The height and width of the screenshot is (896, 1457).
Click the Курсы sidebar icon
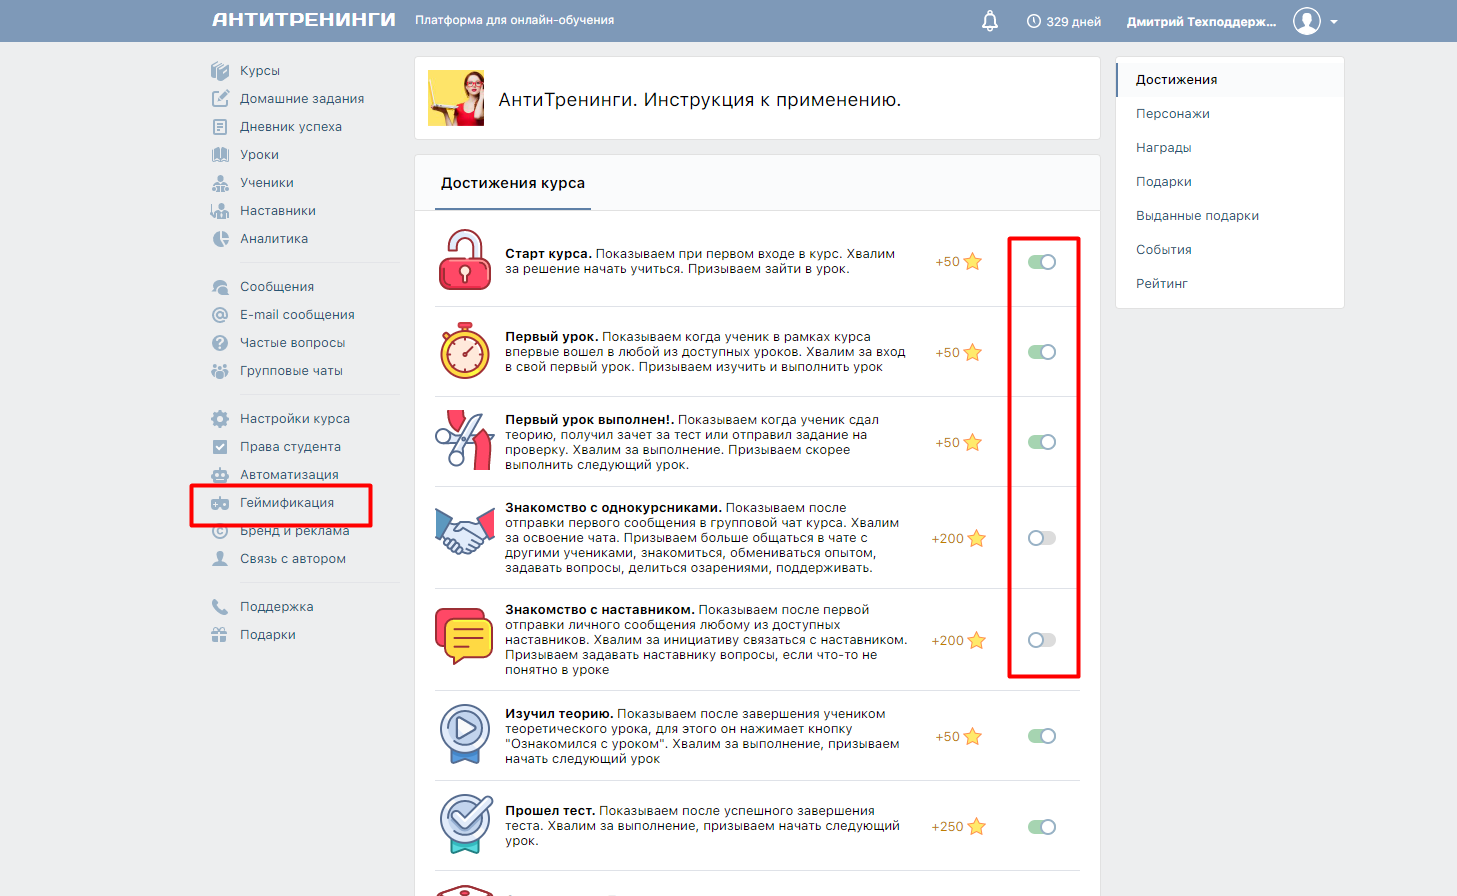pos(220,71)
